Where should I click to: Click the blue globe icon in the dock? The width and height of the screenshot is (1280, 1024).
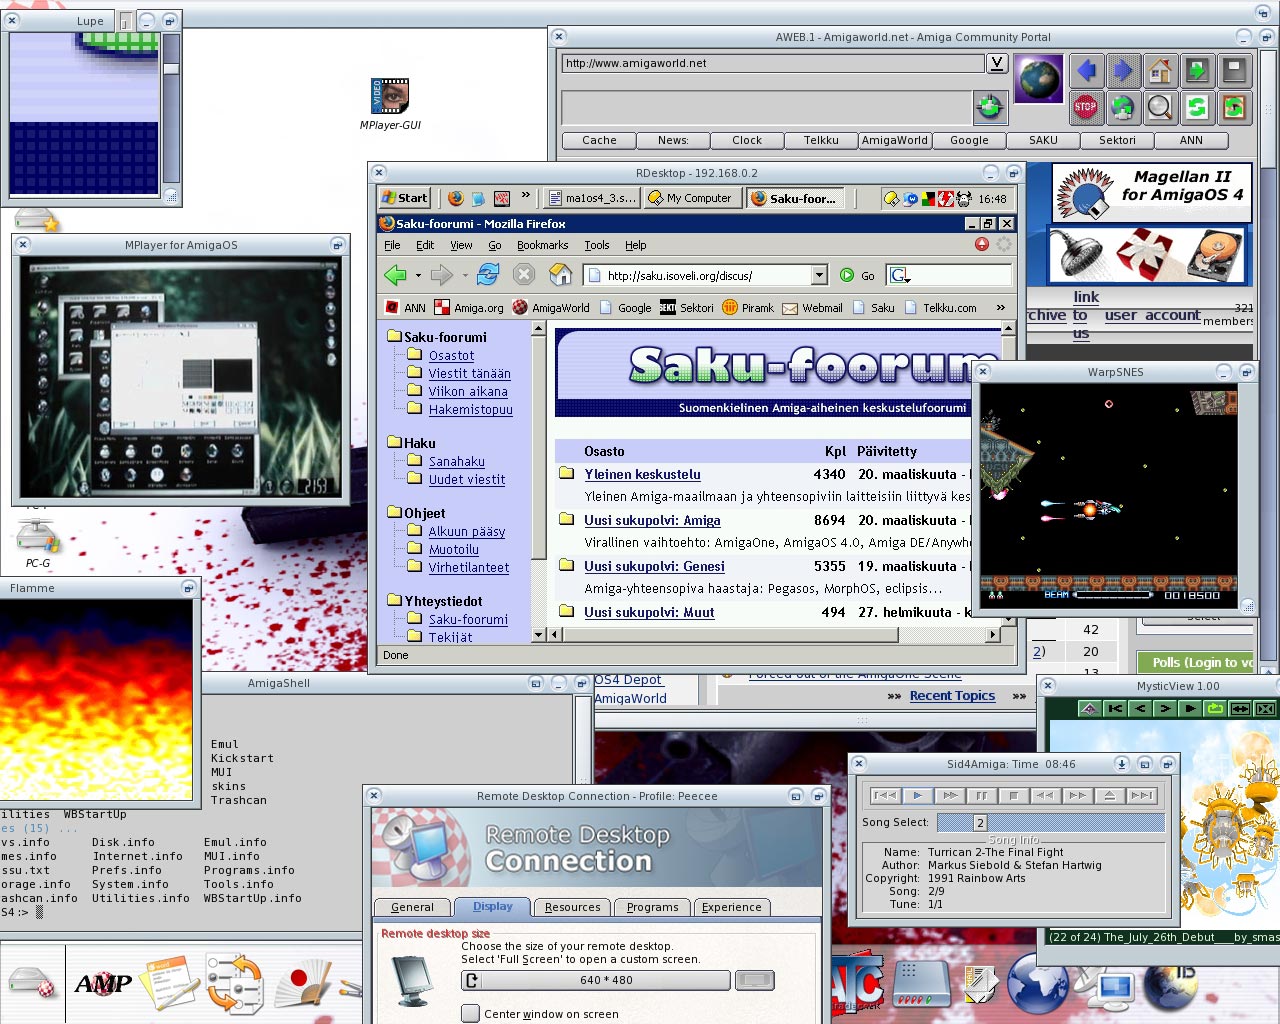(1037, 984)
